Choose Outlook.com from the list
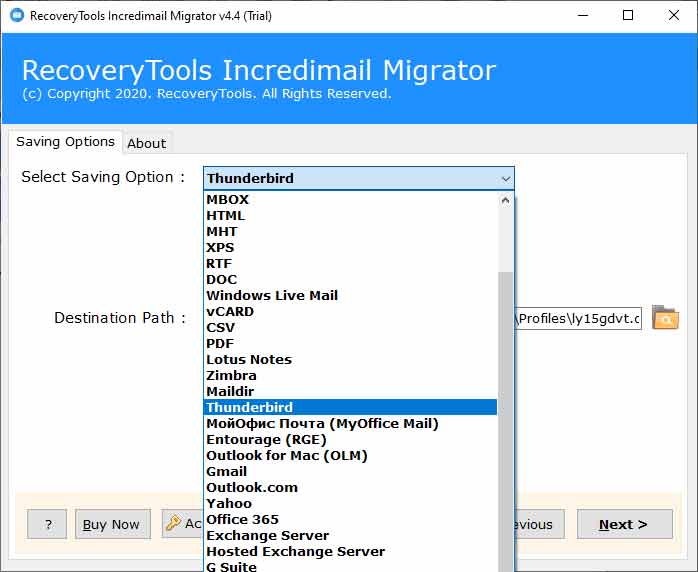Viewport: 698px width, 572px height. coord(350,487)
